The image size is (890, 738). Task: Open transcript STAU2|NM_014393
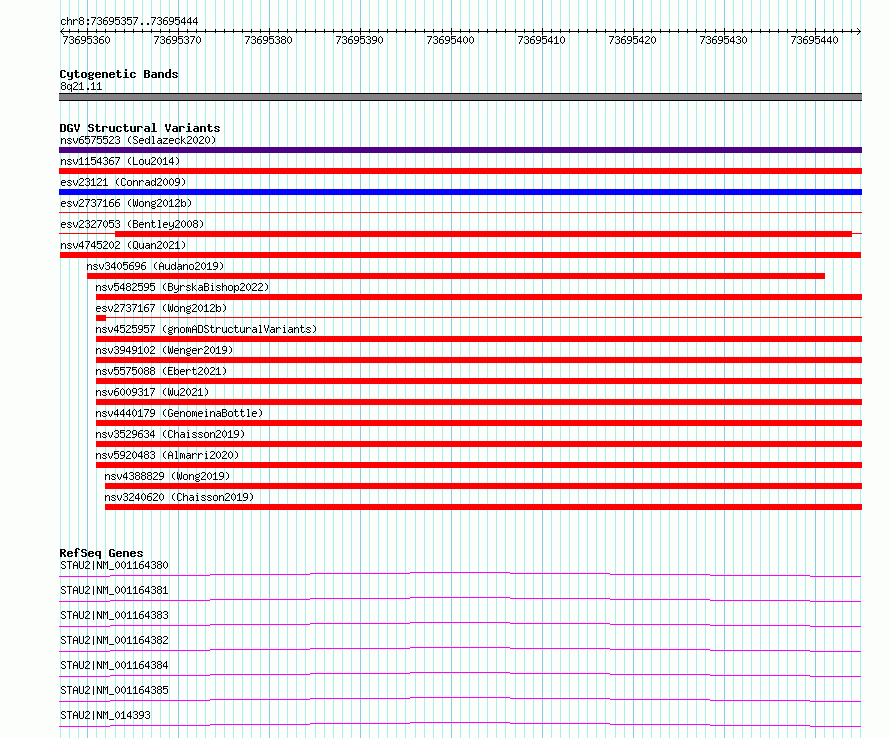point(105,715)
